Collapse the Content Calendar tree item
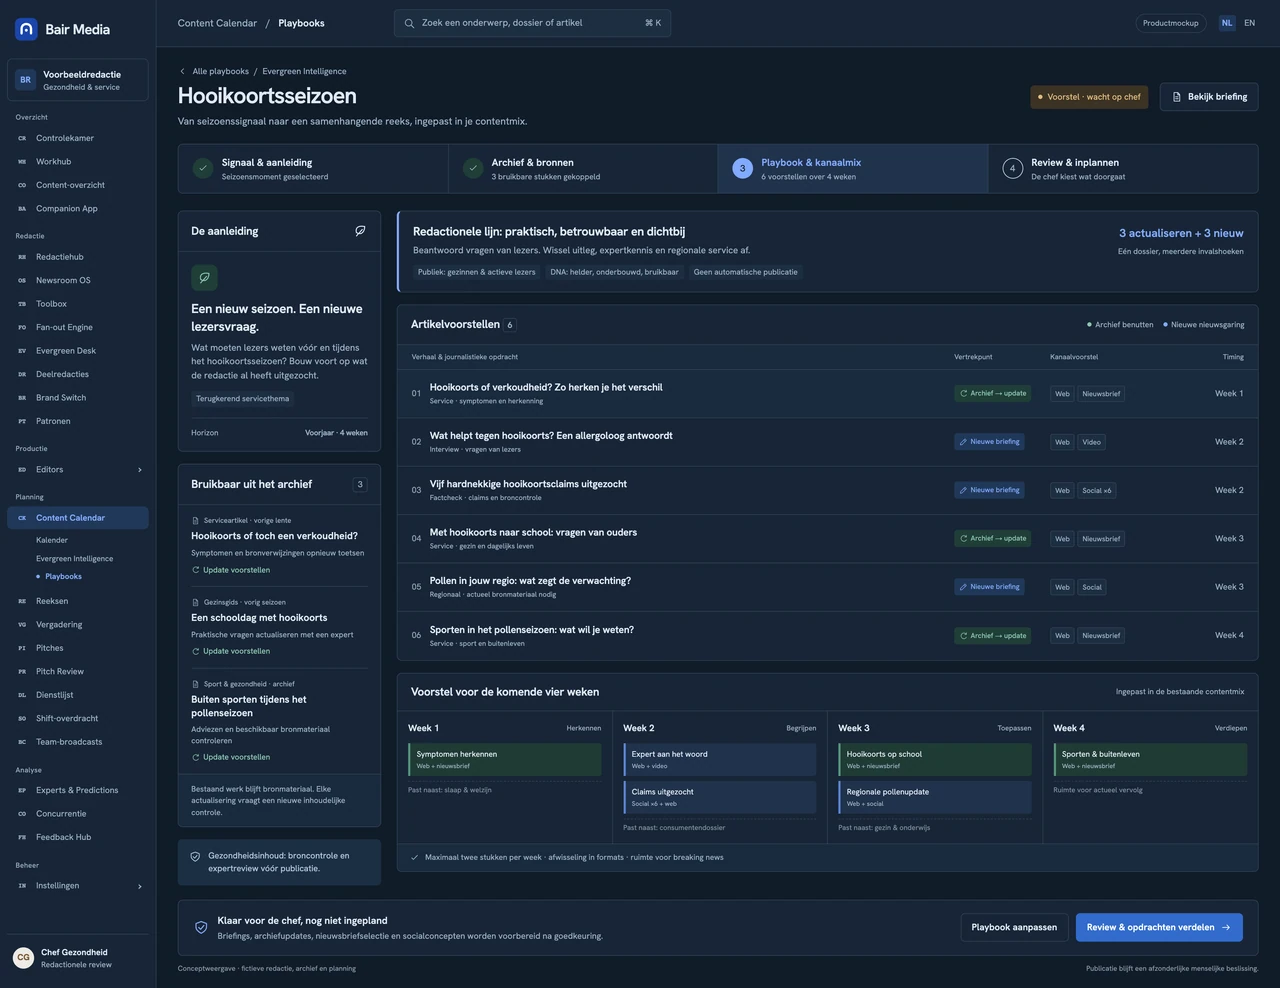Image resolution: width=1280 pixels, height=988 pixels. [x=78, y=518]
